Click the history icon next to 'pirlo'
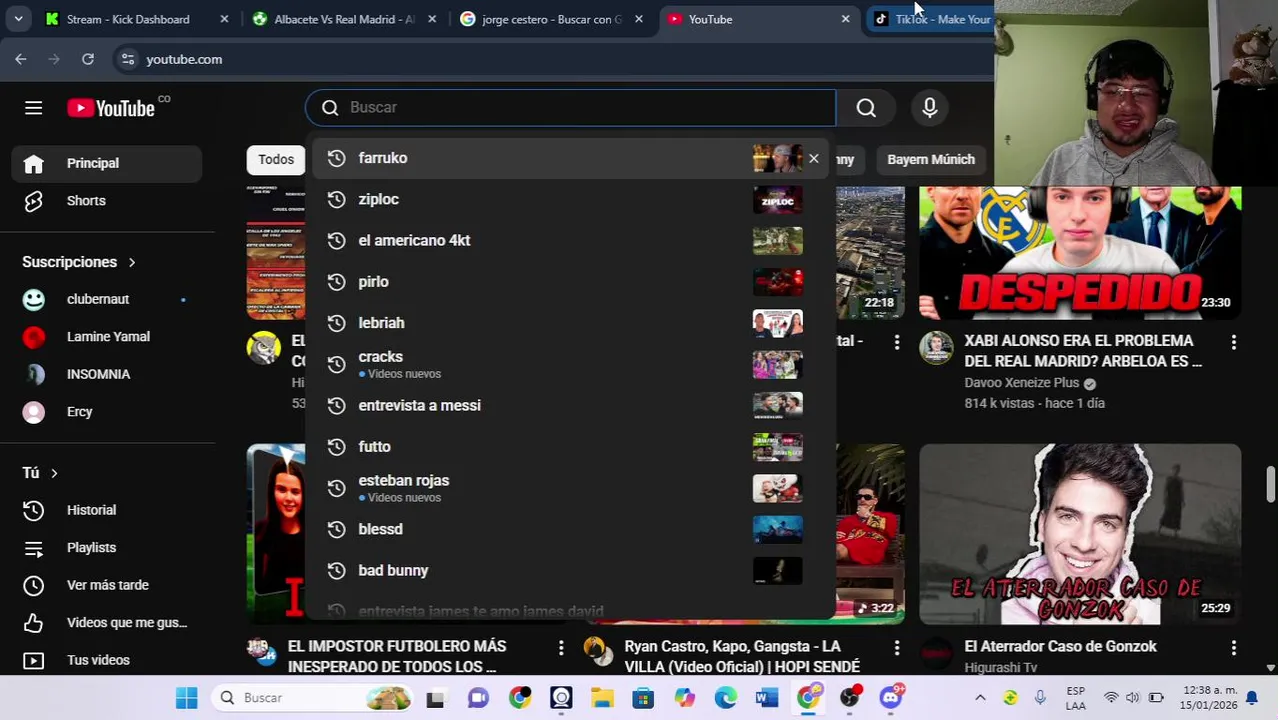The height and width of the screenshot is (720, 1278). (337, 282)
